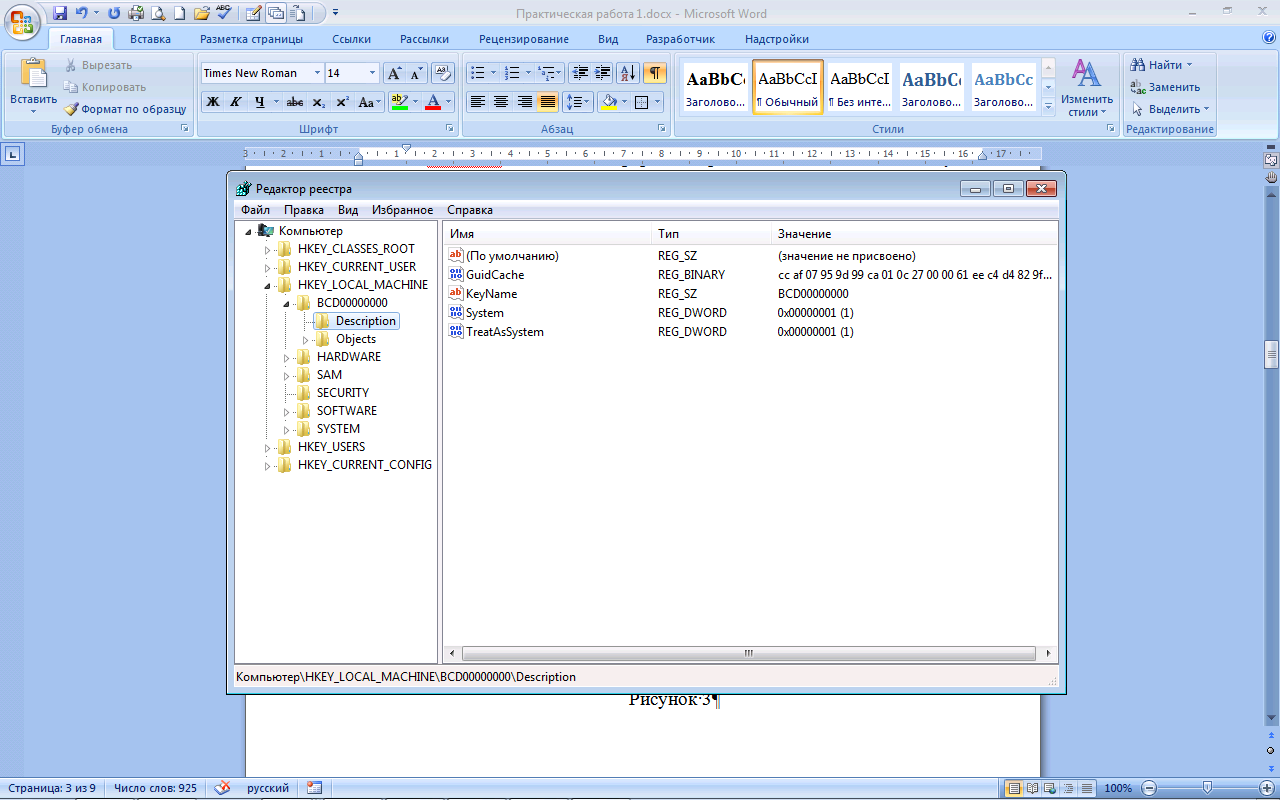Open registry editor Файл menu
The height and width of the screenshot is (800, 1280).
[255, 210]
